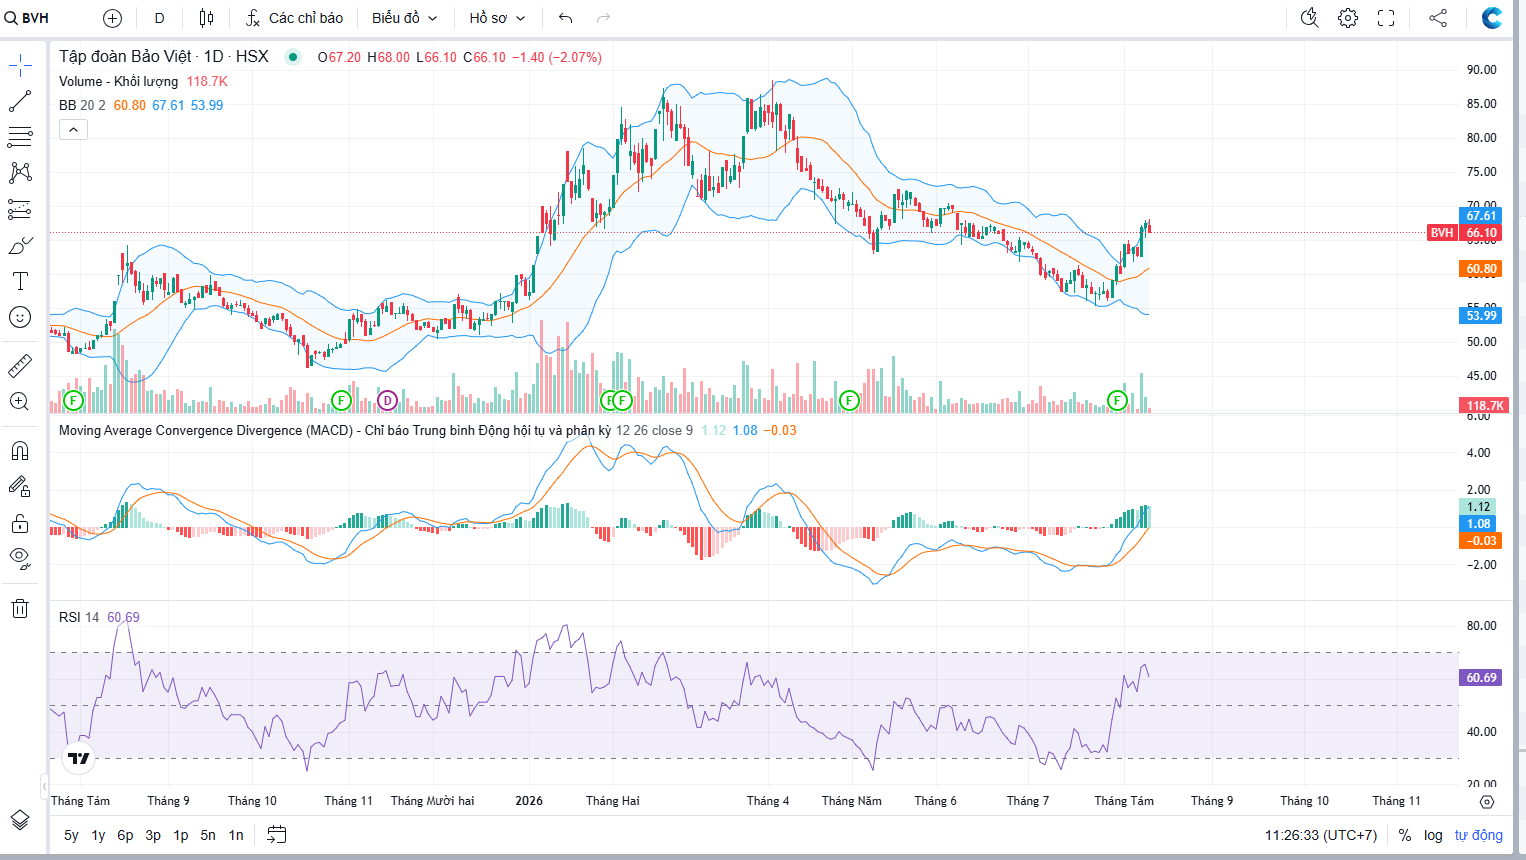
Task: Select the 3p time range
Action: 153,835
